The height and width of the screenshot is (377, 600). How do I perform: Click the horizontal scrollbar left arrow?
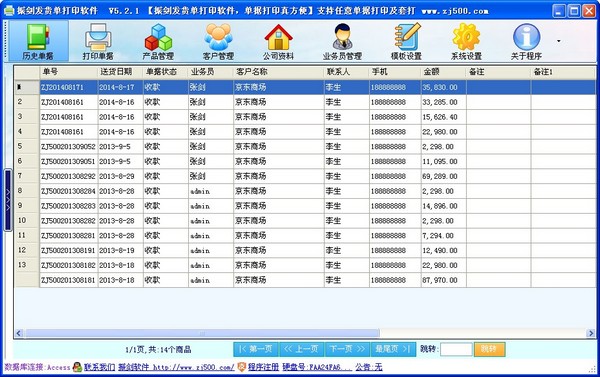point(19,333)
